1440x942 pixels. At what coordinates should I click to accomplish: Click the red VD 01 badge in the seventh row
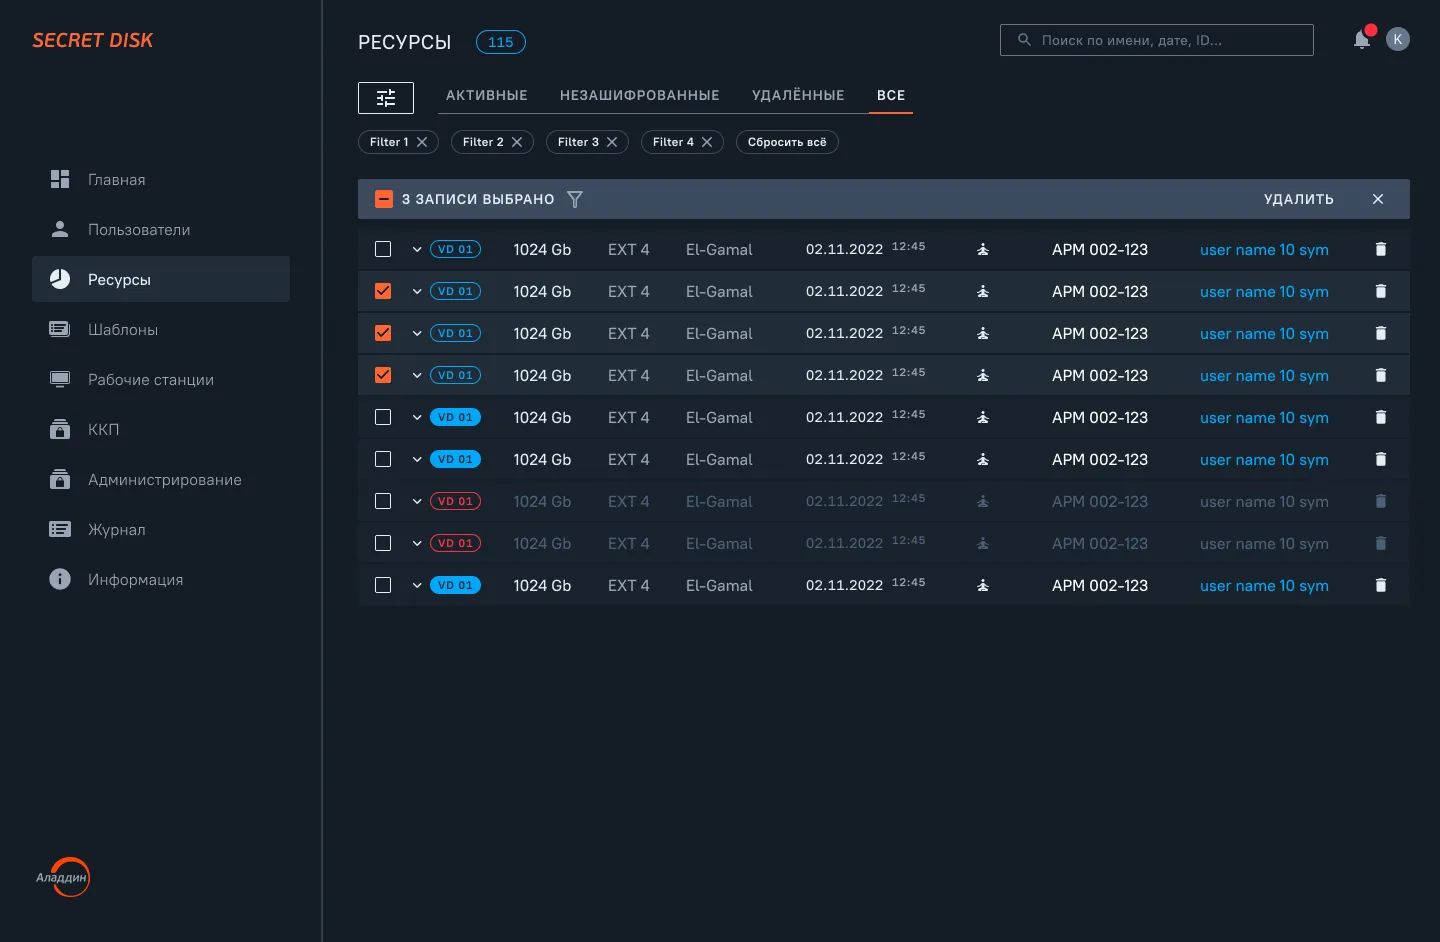coord(456,501)
